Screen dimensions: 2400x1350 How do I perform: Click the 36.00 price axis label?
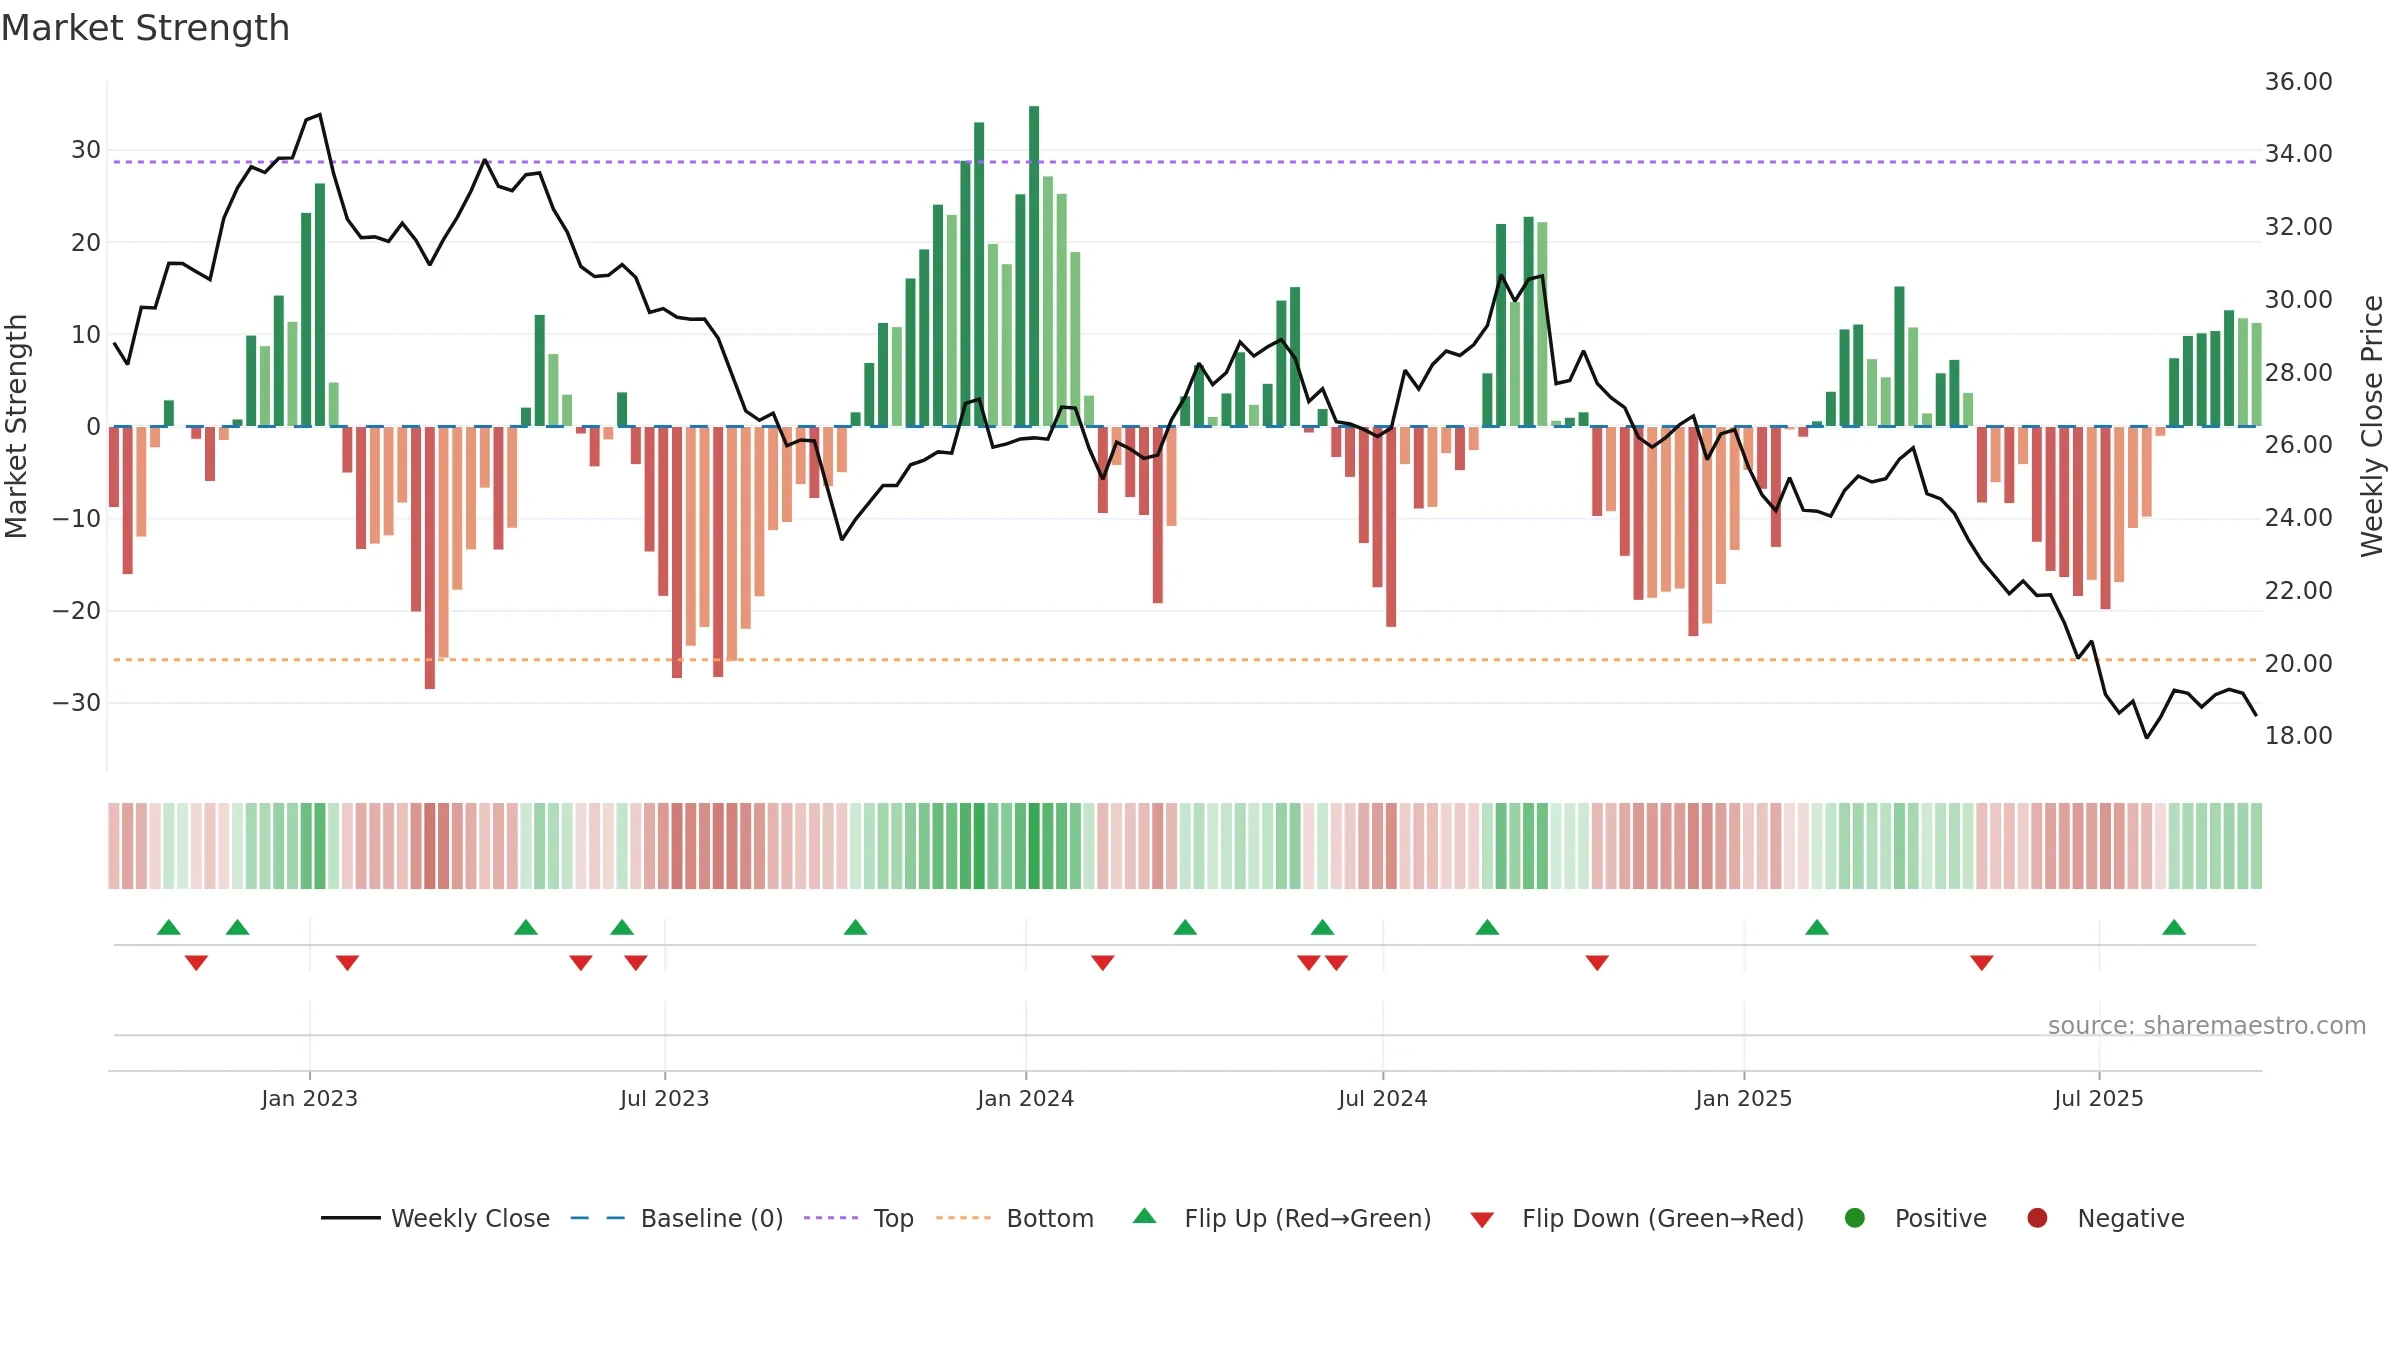pos(2299,82)
